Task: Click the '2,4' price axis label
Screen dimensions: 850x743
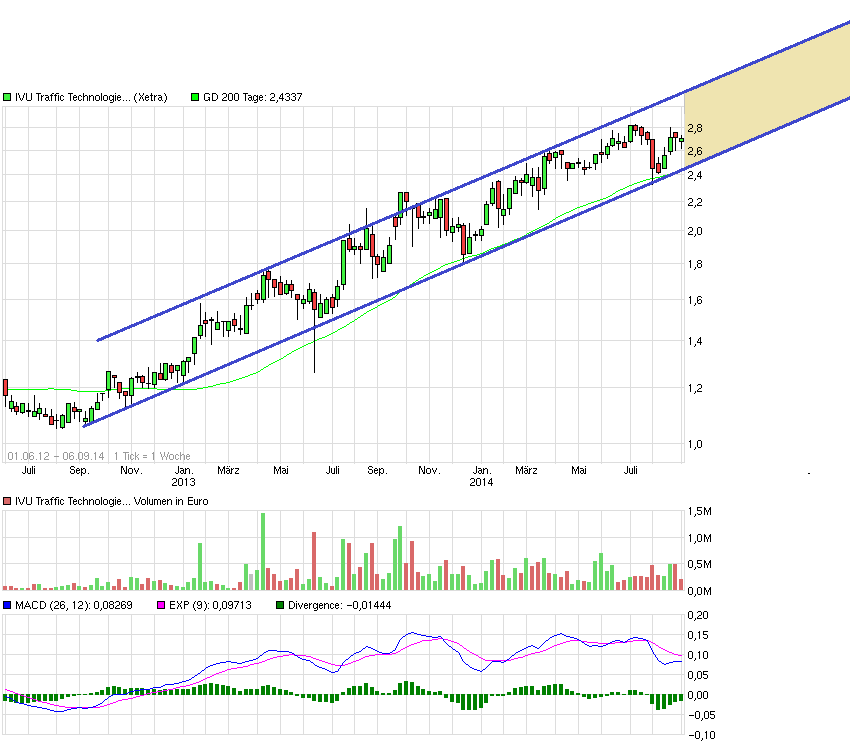Action: tap(695, 175)
